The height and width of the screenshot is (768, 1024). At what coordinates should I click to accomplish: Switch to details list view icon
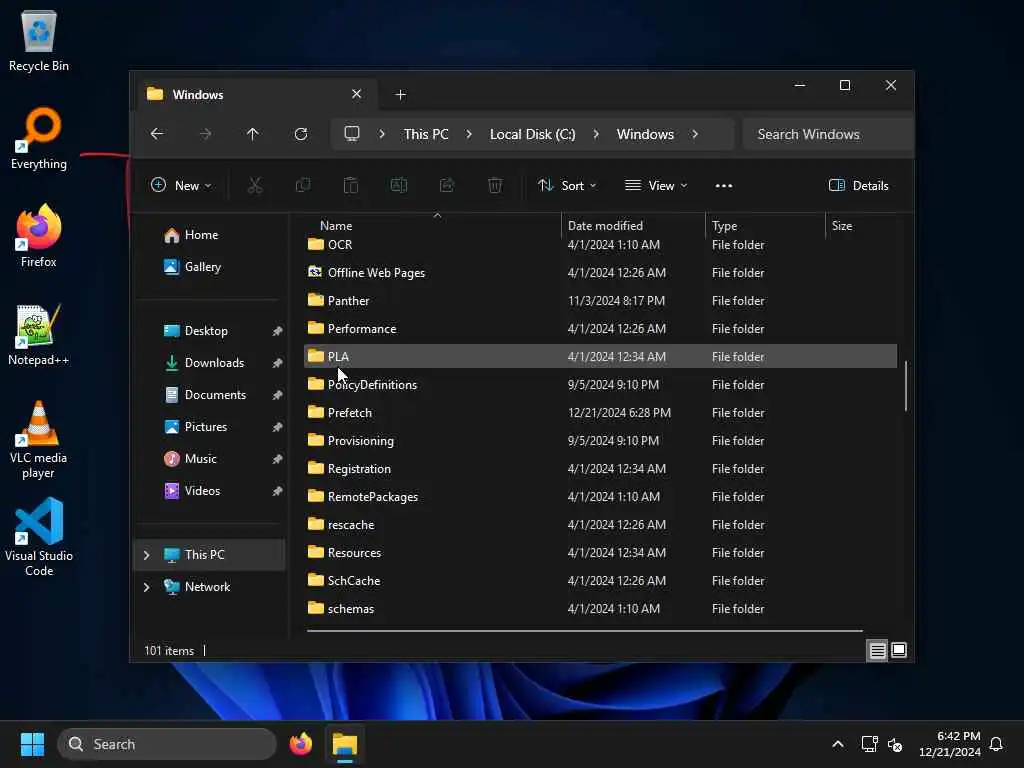[x=877, y=650]
